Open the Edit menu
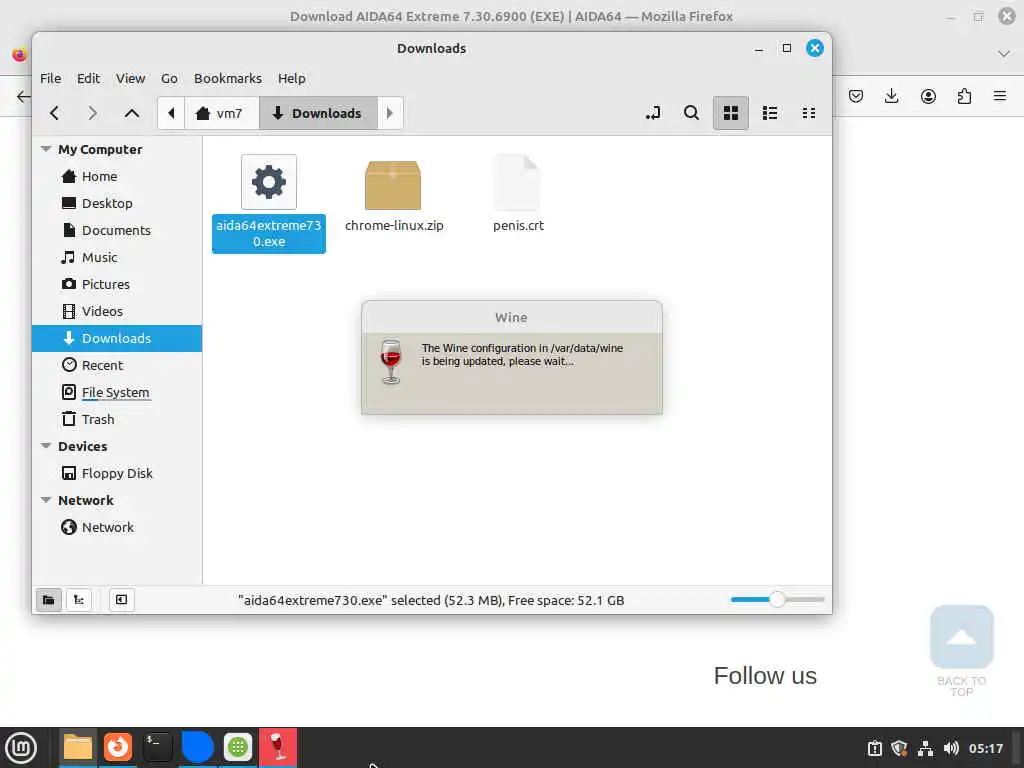This screenshot has width=1024, height=768. (88, 78)
